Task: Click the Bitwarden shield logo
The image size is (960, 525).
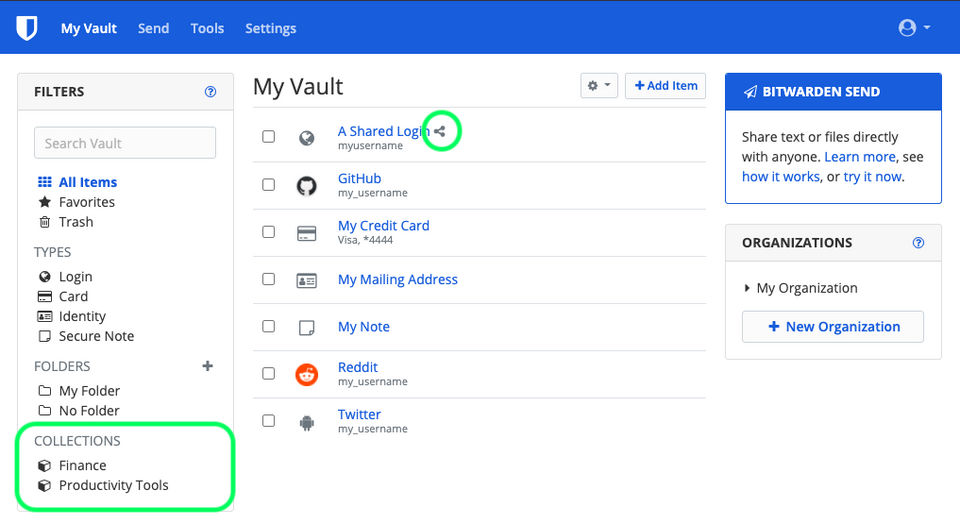Action: pyautogui.click(x=26, y=28)
